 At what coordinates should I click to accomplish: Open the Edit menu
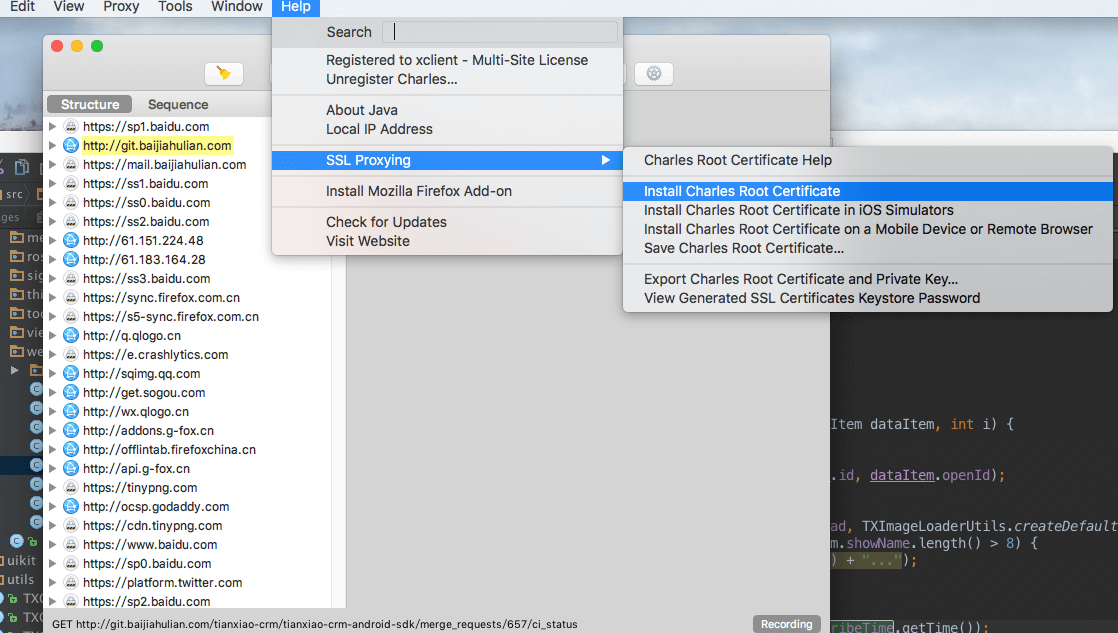click(x=22, y=6)
